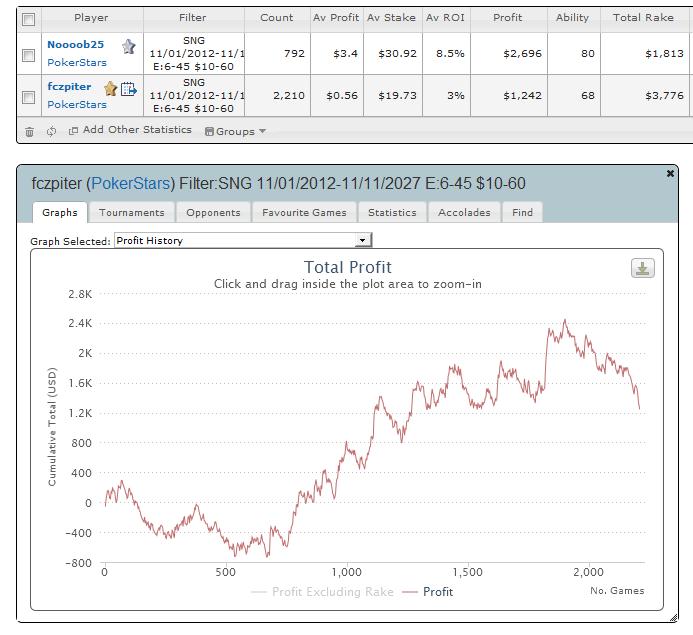693x635 pixels.
Task: Click Add Other Statistics
Action: coord(130,130)
